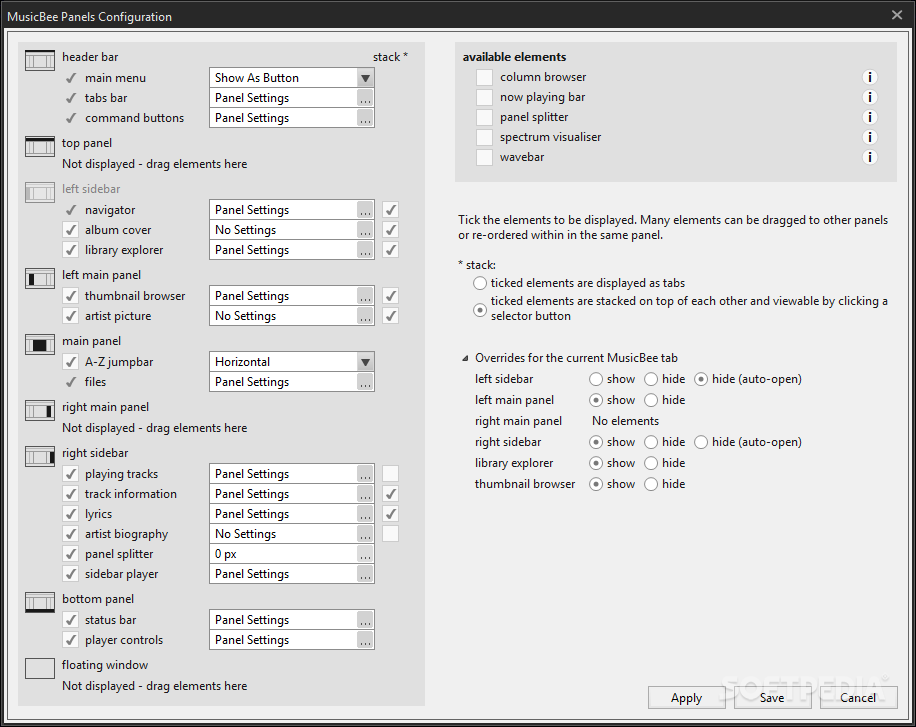916x727 pixels.
Task: Select right sidebar hide (auto-open) option
Action: pyautogui.click(x=701, y=442)
